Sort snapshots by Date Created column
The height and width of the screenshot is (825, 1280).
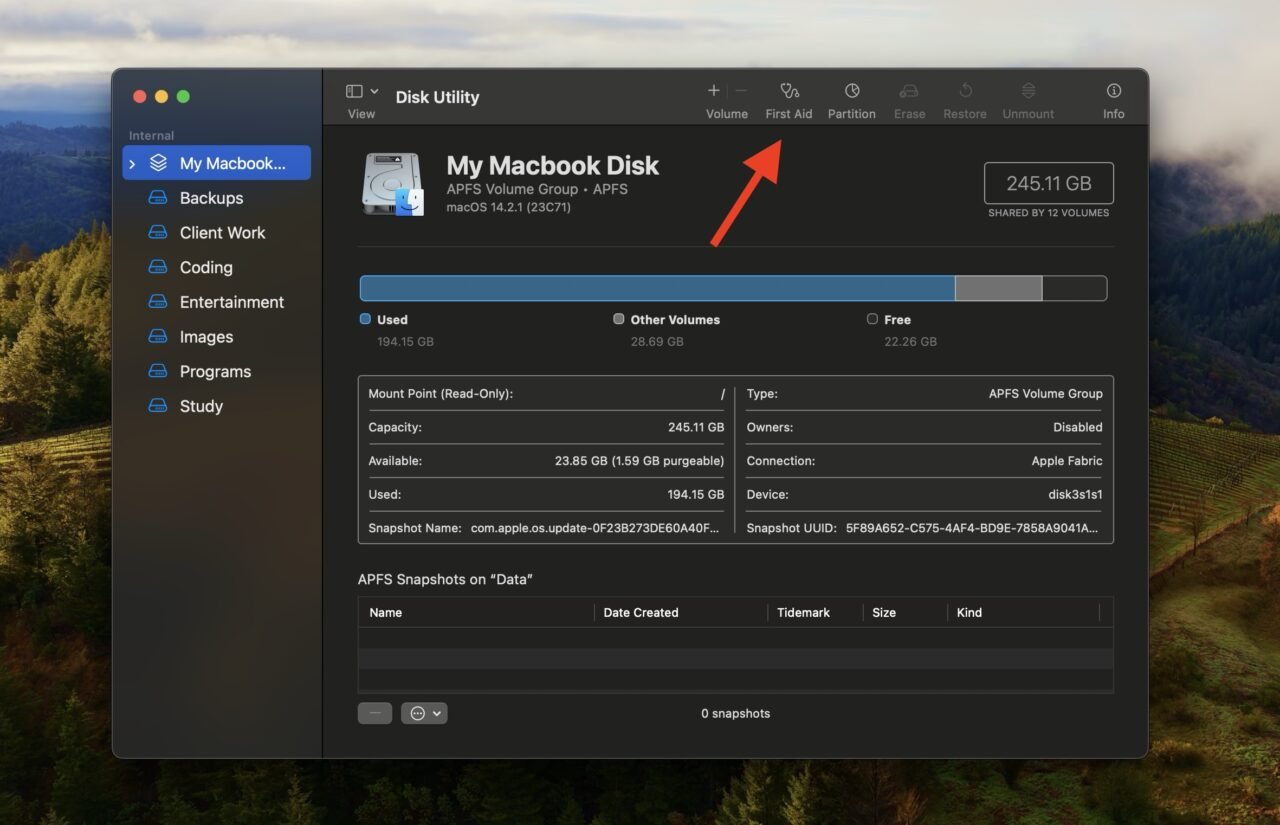(641, 613)
